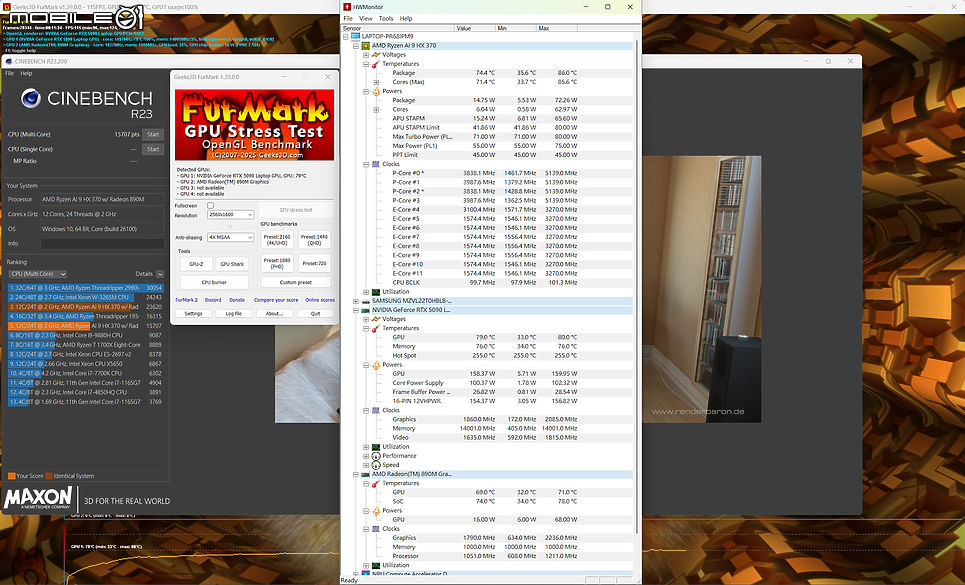Run the Preset:1440 (QHD) benchmark
This screenshot has width=965, height=585.
point(314,239)
